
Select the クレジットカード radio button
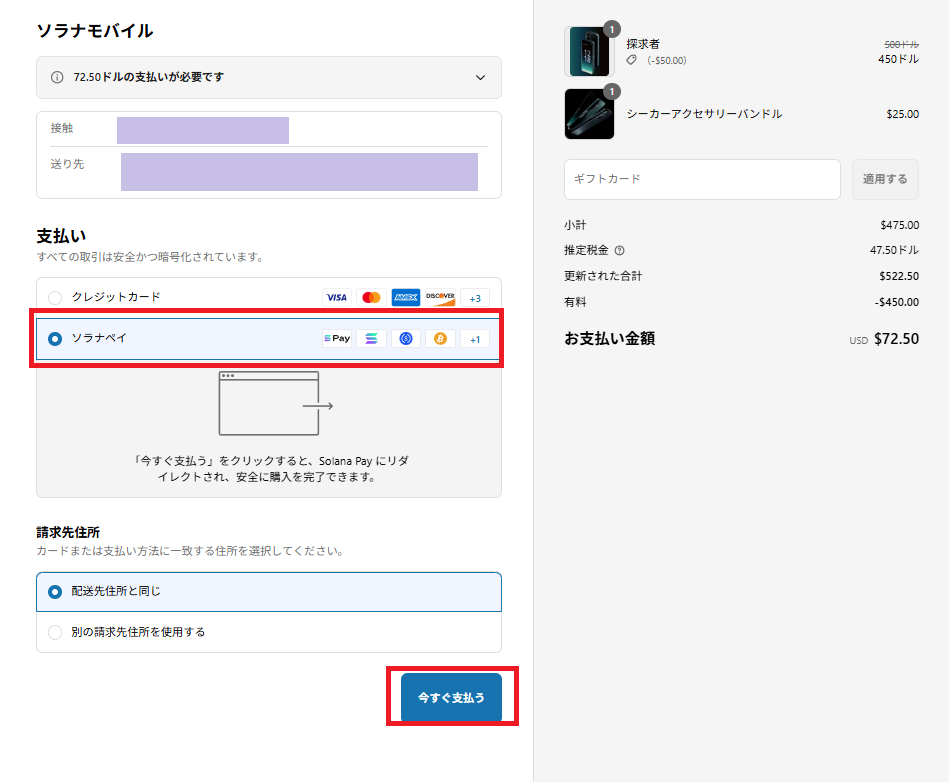[55, 297]
